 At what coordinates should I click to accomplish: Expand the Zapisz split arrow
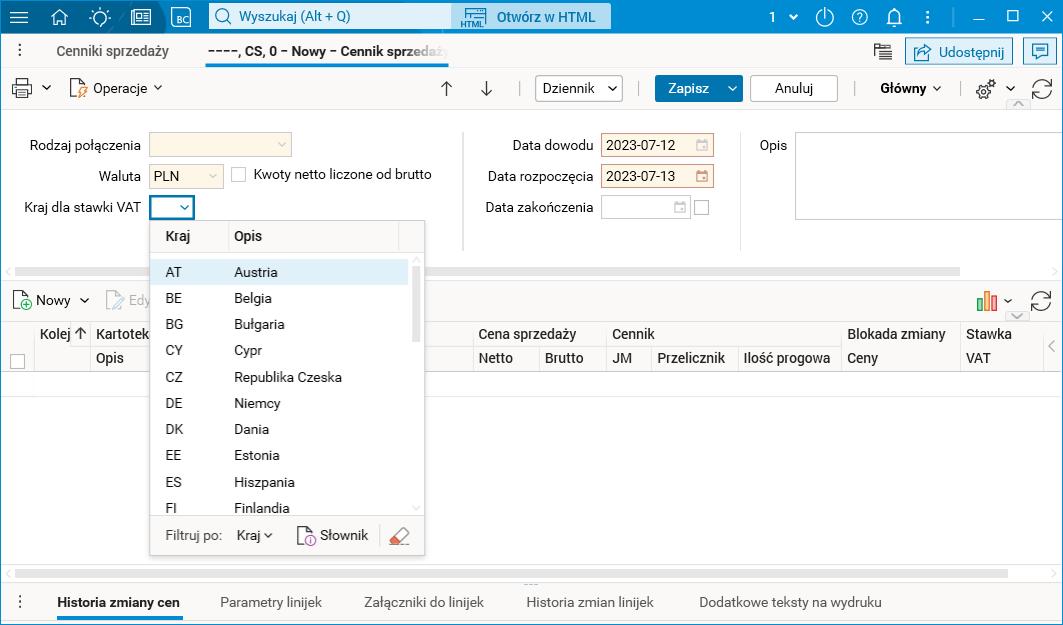[x=732, y=88]
